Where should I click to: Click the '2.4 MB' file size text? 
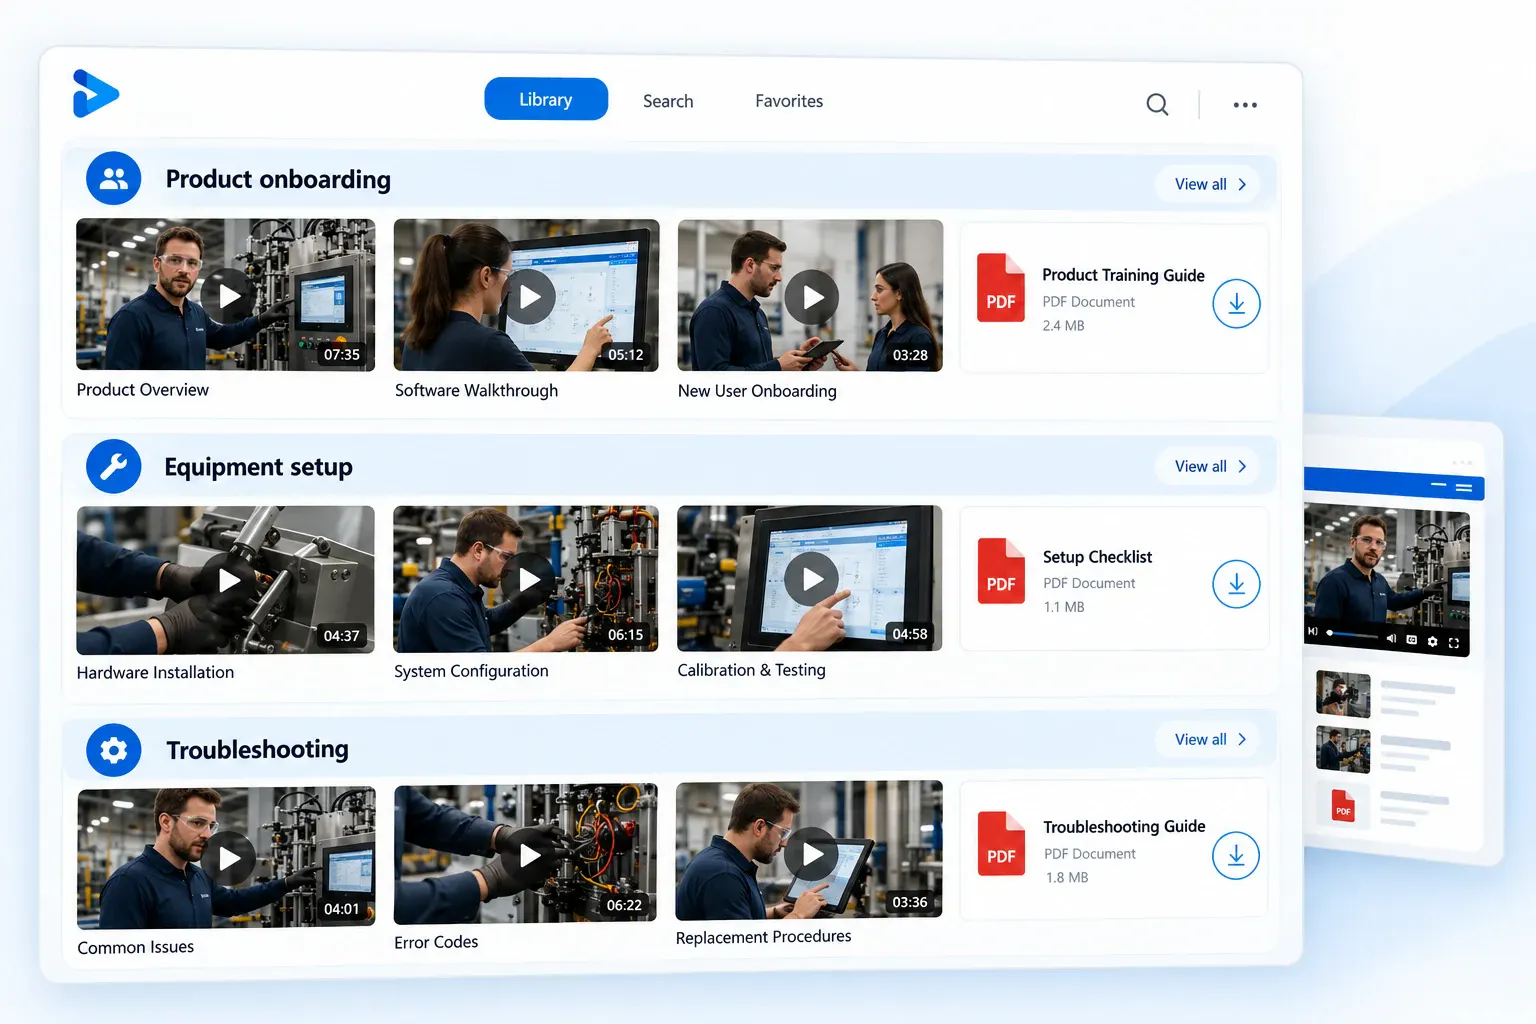[1063, 326]
